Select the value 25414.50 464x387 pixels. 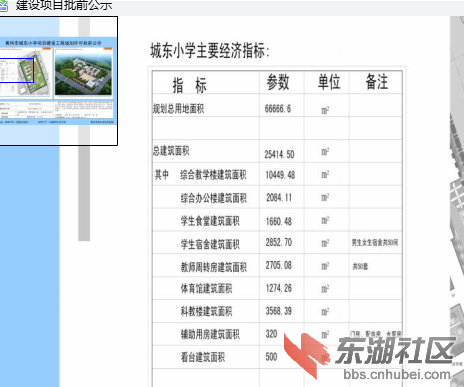(279, 154)
